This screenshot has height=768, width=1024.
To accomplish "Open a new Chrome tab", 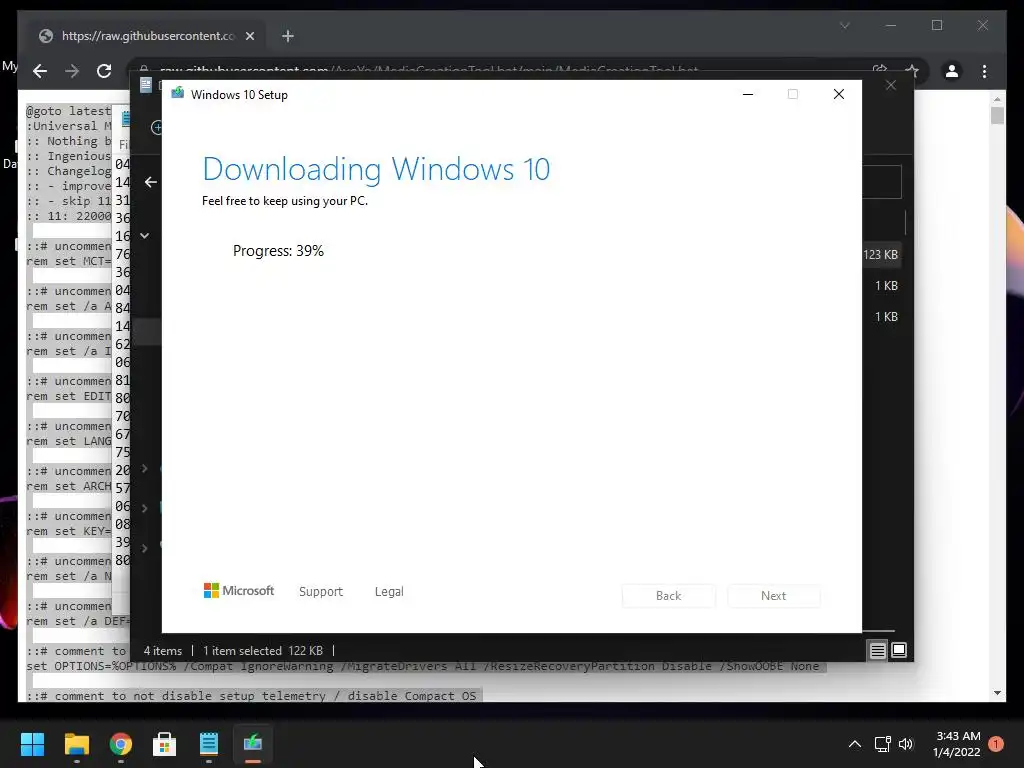I will click(288, 36).
